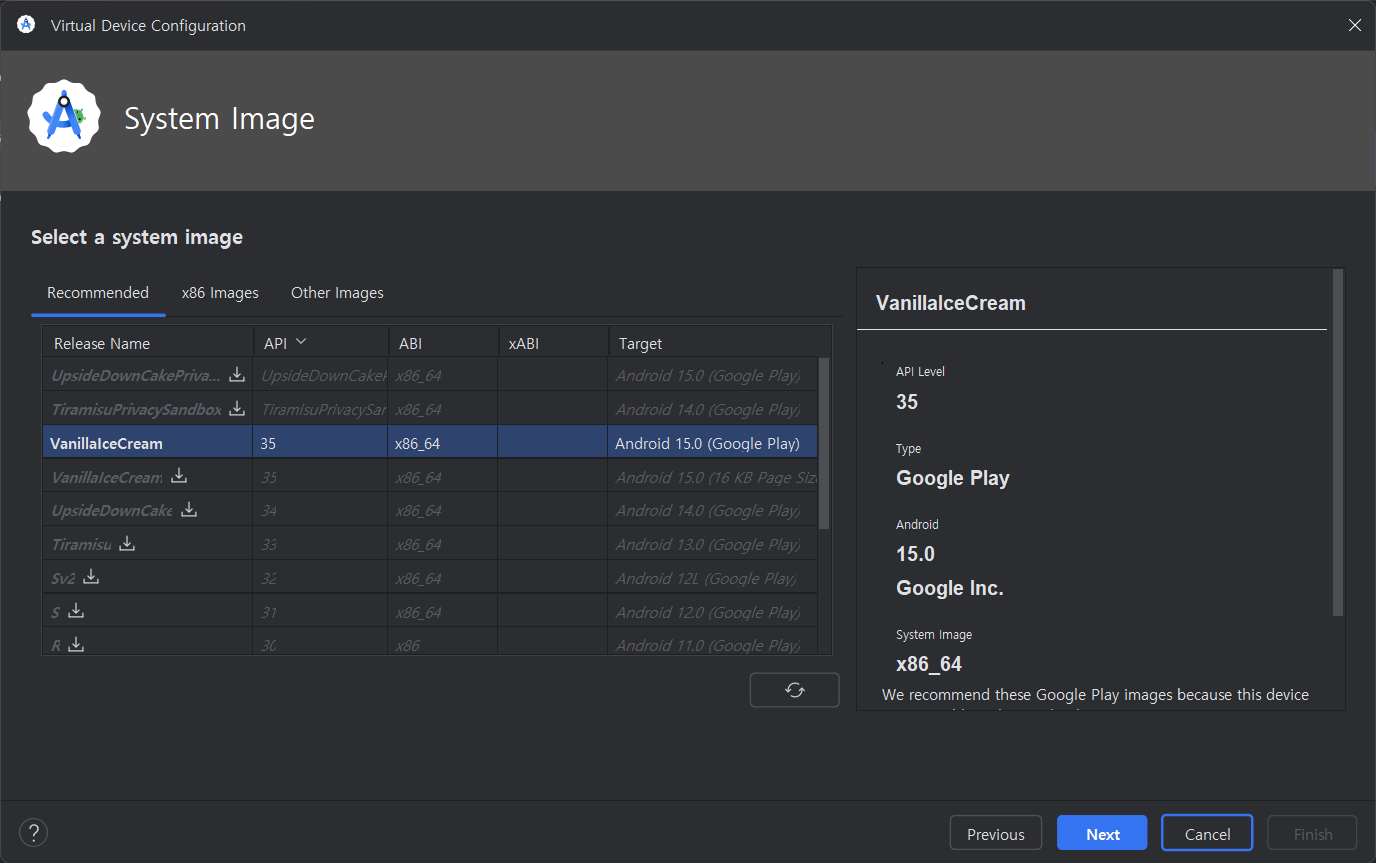The height and width of the screenshot is (863, 1376).
Task: Sort by API column arrow
Action: pyautogui.click(x=301, y=342)
